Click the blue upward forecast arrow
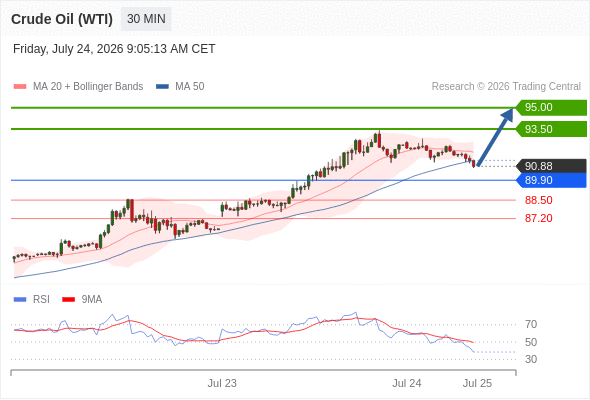The height and width of the screenshot is (400, 590). (495, 137)
